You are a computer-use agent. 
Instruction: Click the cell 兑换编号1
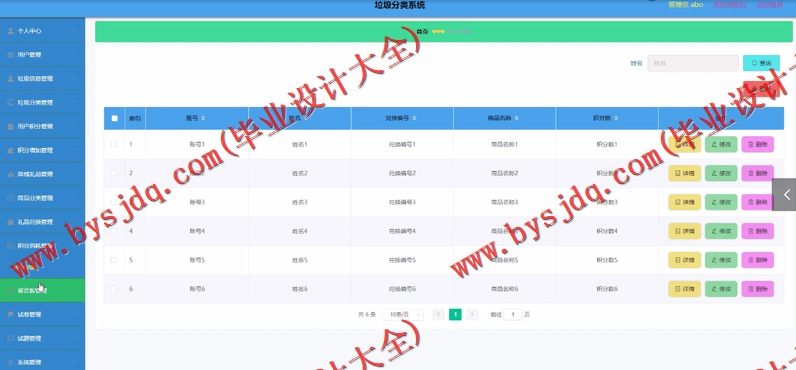[x=402, y=145]
